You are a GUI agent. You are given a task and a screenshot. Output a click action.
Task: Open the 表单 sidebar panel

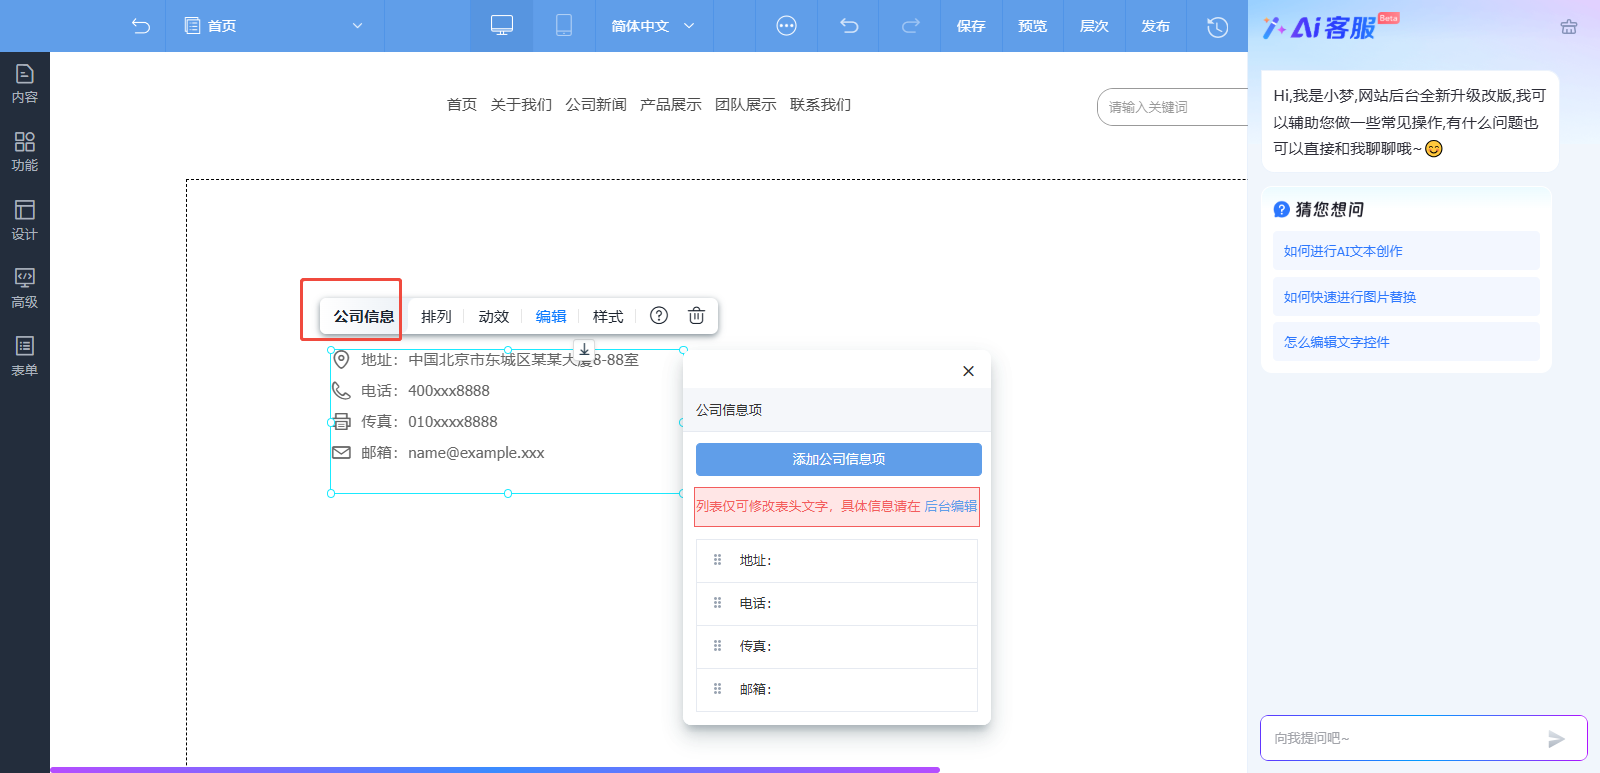point(25,356)
